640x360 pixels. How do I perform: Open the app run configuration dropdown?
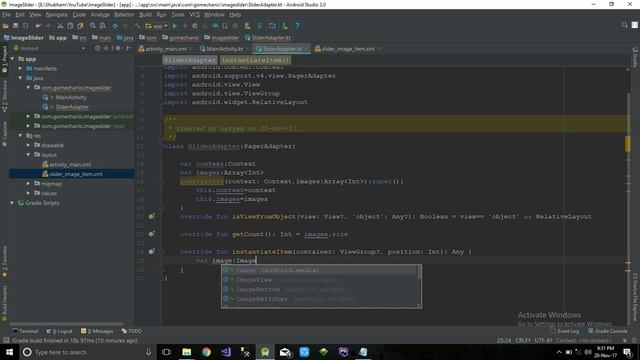point(156,26)
